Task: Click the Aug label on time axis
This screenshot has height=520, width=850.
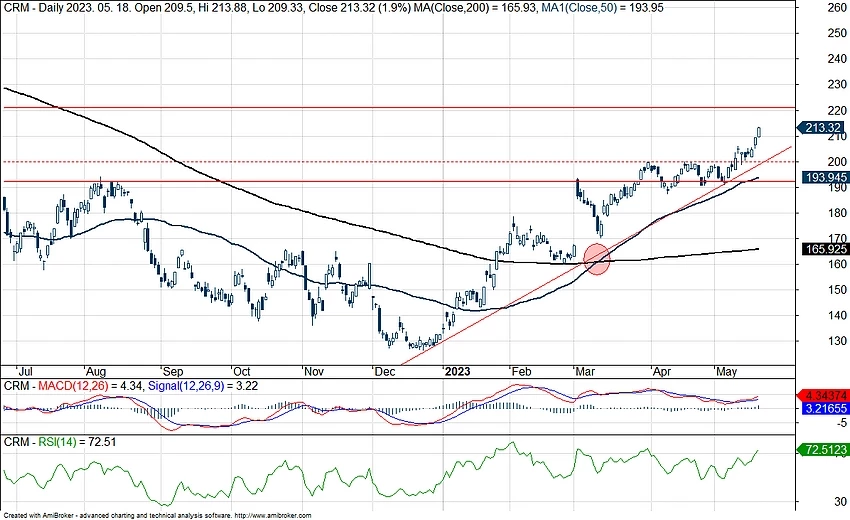Action: (96, 372)
